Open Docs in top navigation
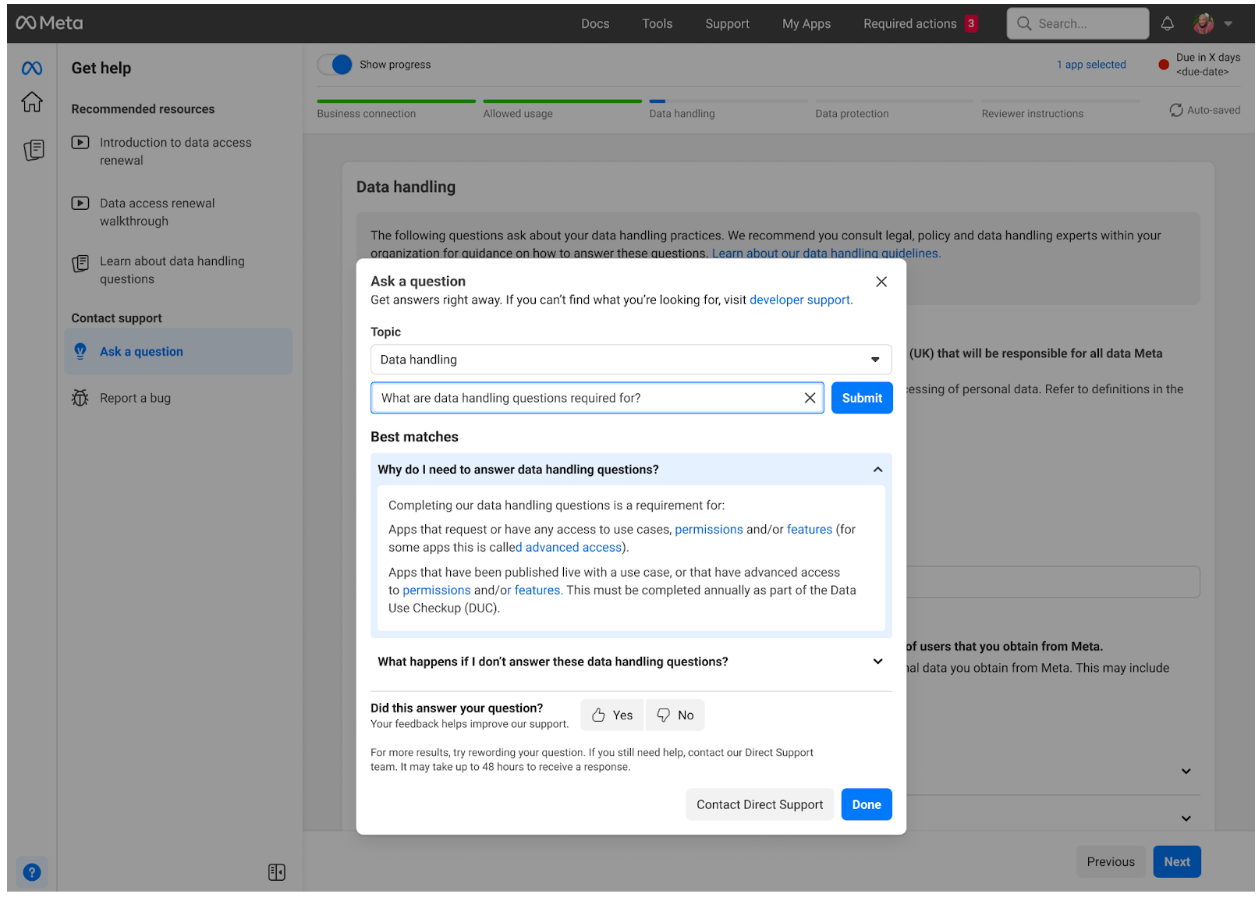 pos(595,24)
